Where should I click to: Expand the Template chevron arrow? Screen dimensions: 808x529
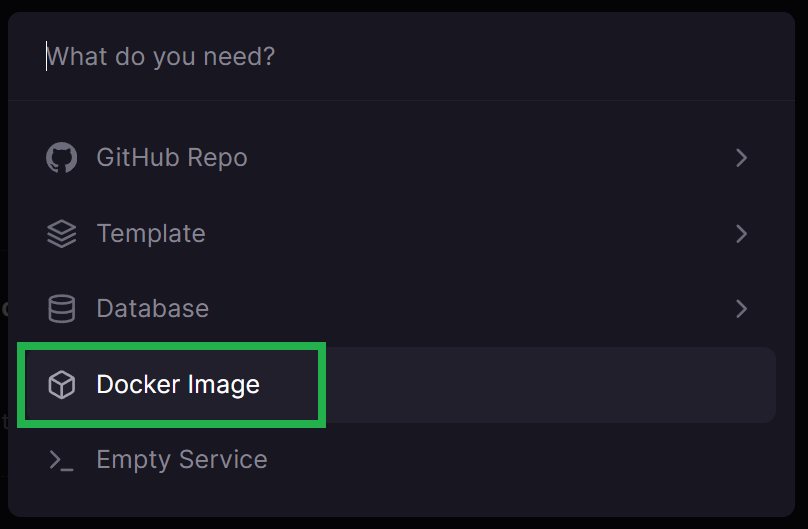pyautogui.click(x=741, y=233)
